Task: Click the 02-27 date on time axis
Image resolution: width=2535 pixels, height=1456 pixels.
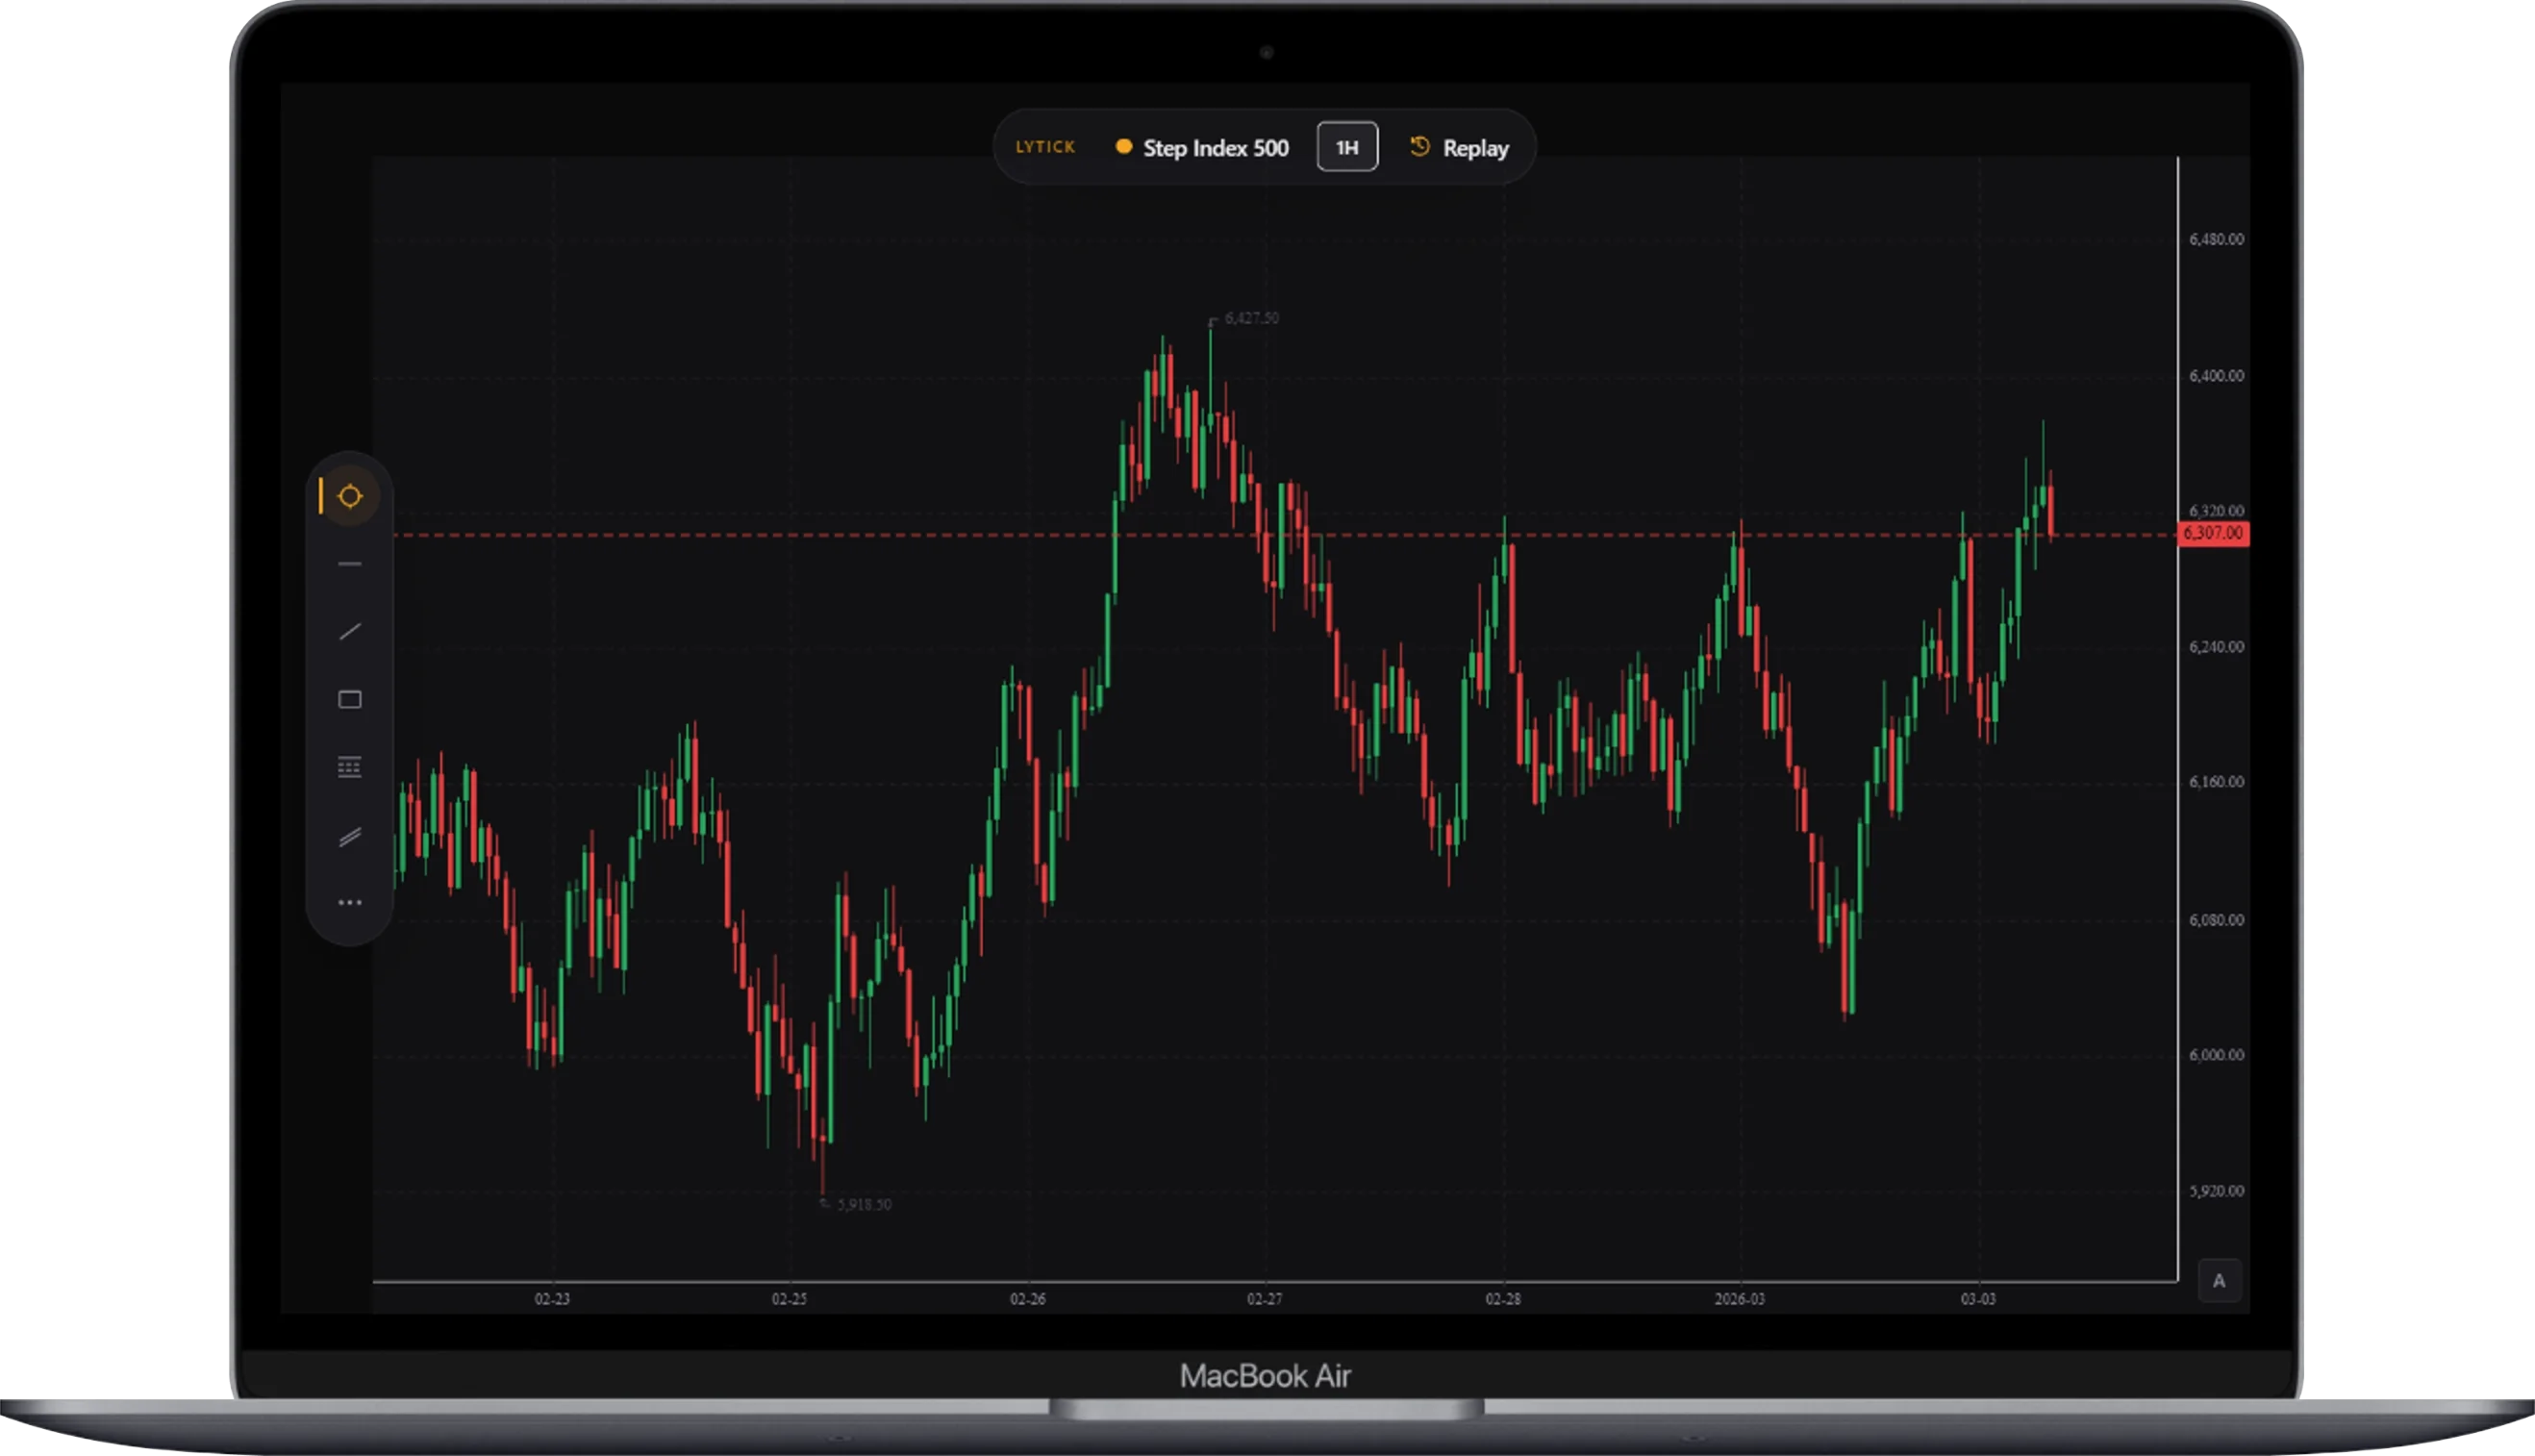Action: 1264,1299
